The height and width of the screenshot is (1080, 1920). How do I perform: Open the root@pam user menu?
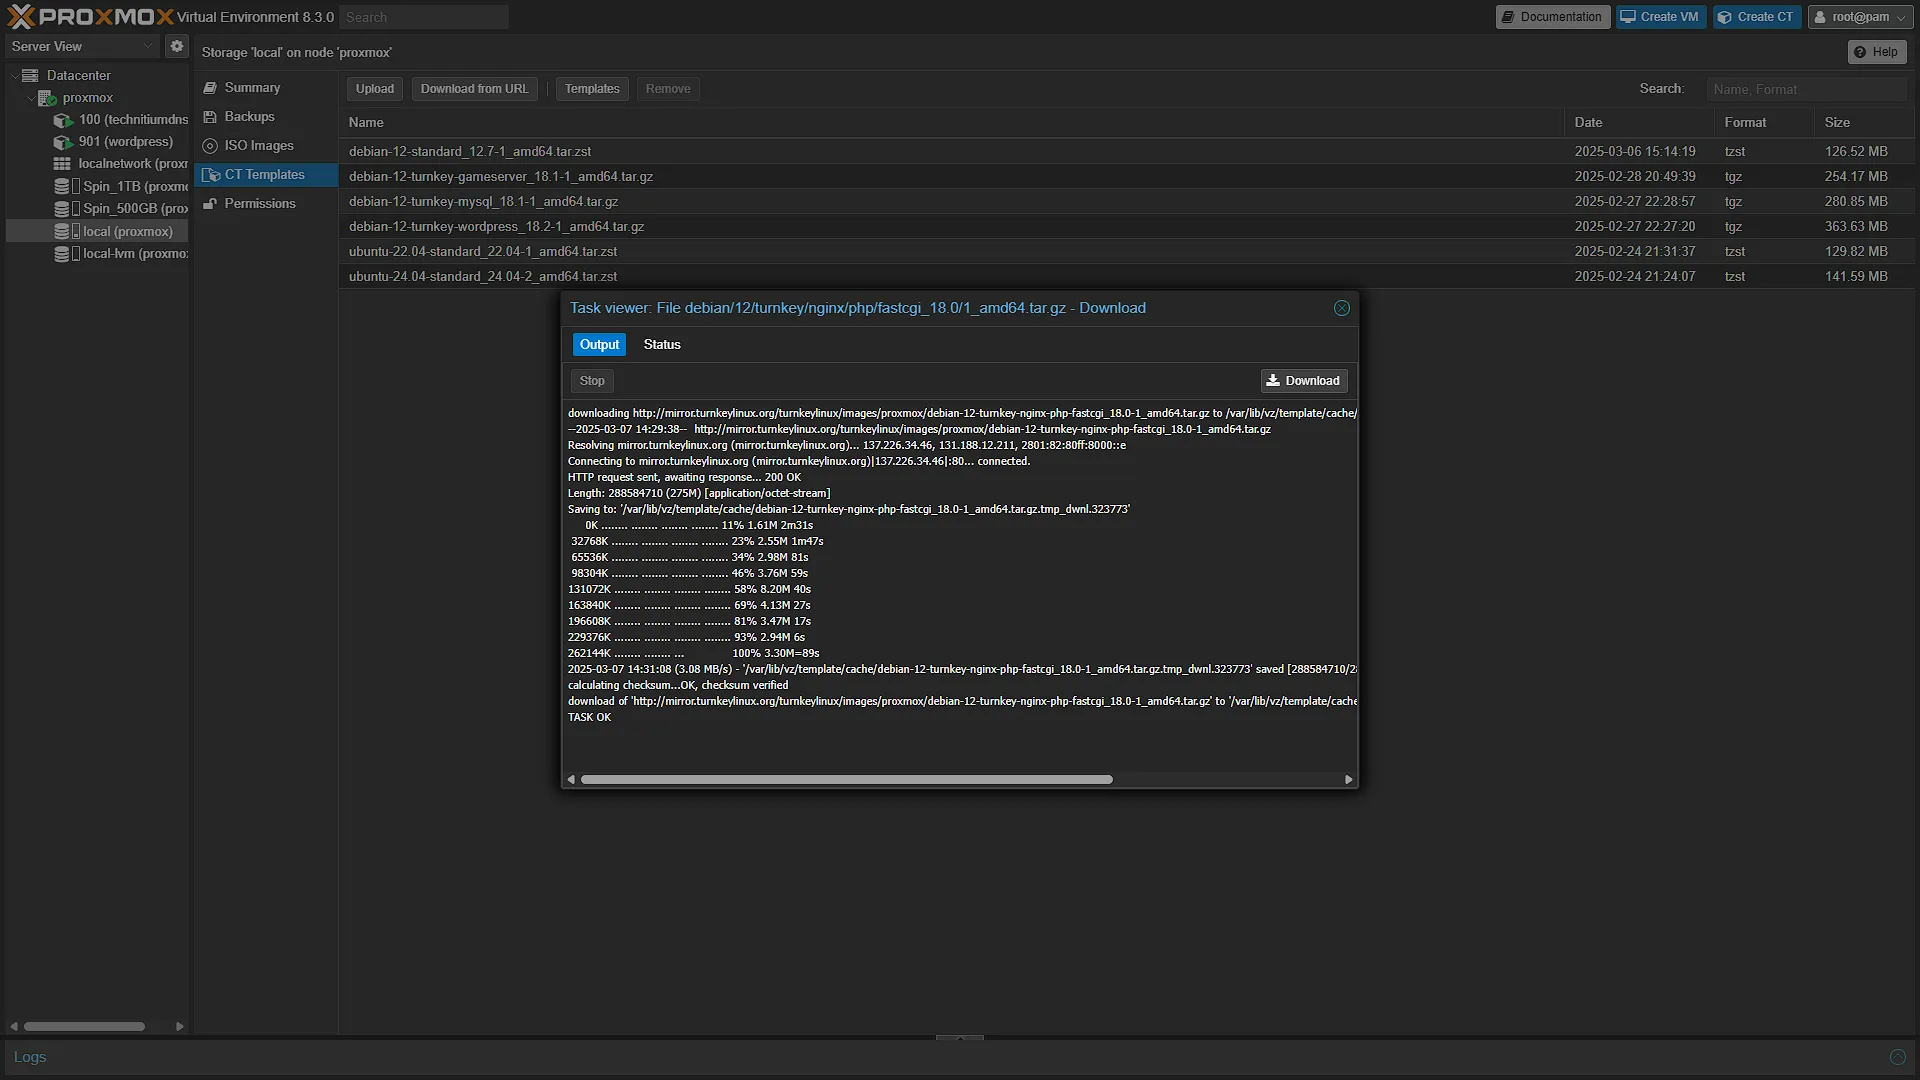coord(1862,17)
